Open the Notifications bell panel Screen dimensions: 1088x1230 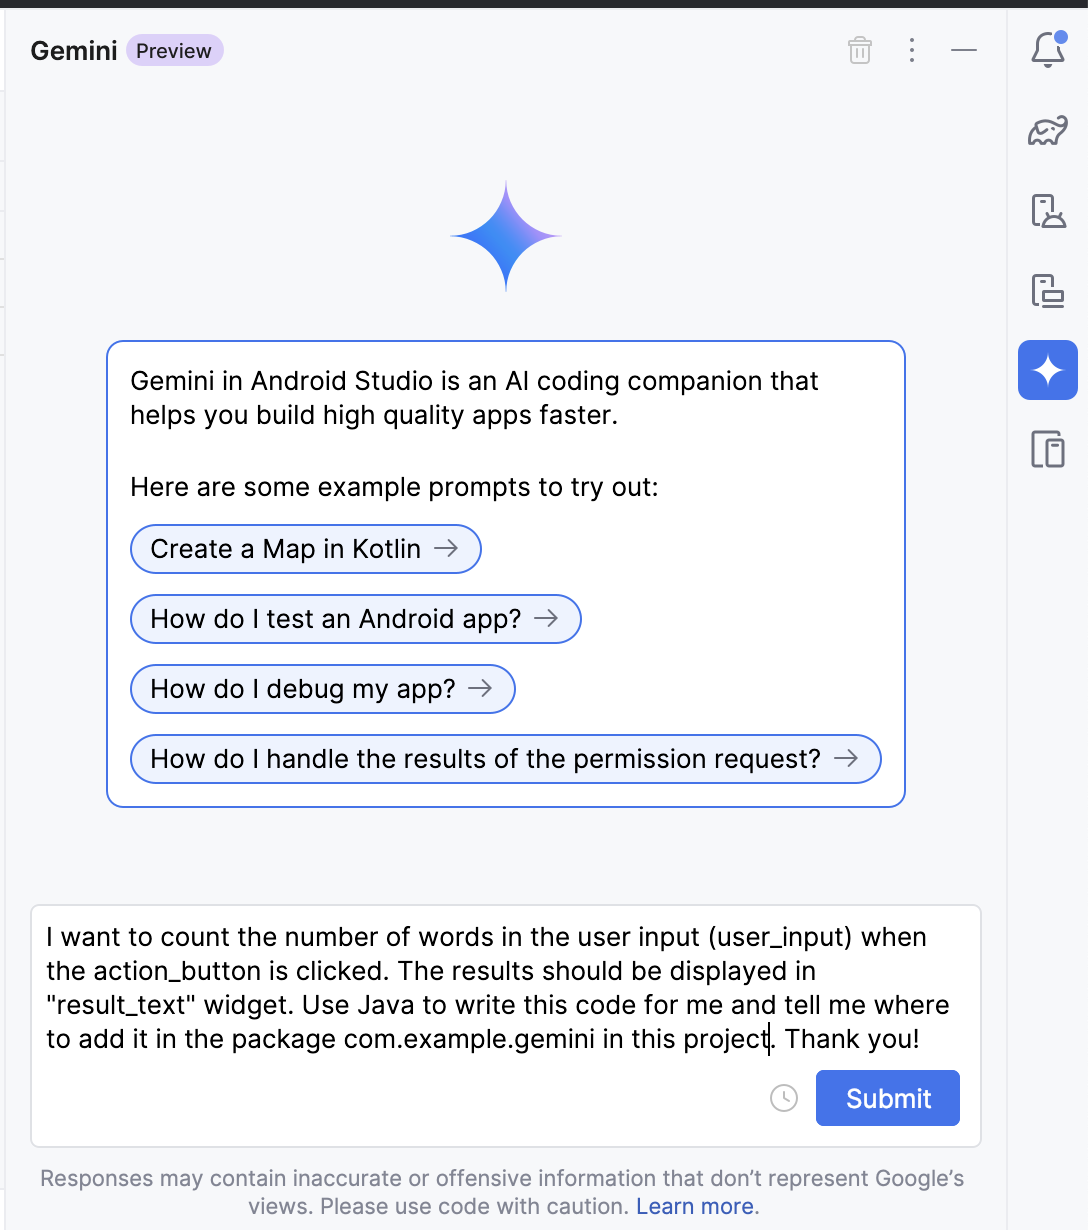[x=1048, y=50]
